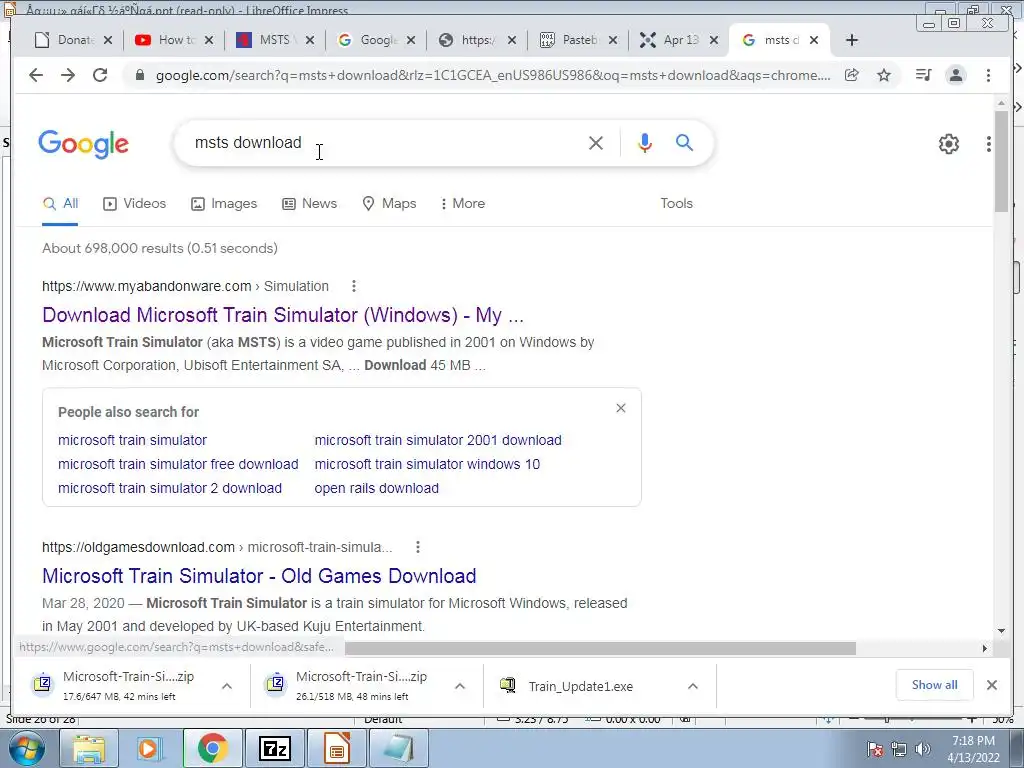This screenshot has width=1024, height=768.
Task: Click the taskbar clock showing 7:18 PM
Action: tap(973, 749)
